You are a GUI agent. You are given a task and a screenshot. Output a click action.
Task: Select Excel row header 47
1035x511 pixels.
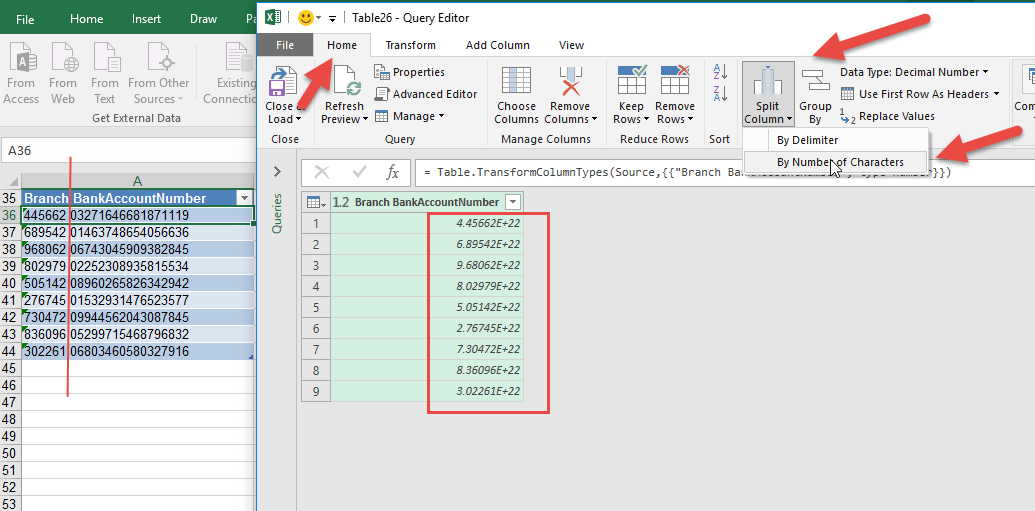(x=11, y=402)
